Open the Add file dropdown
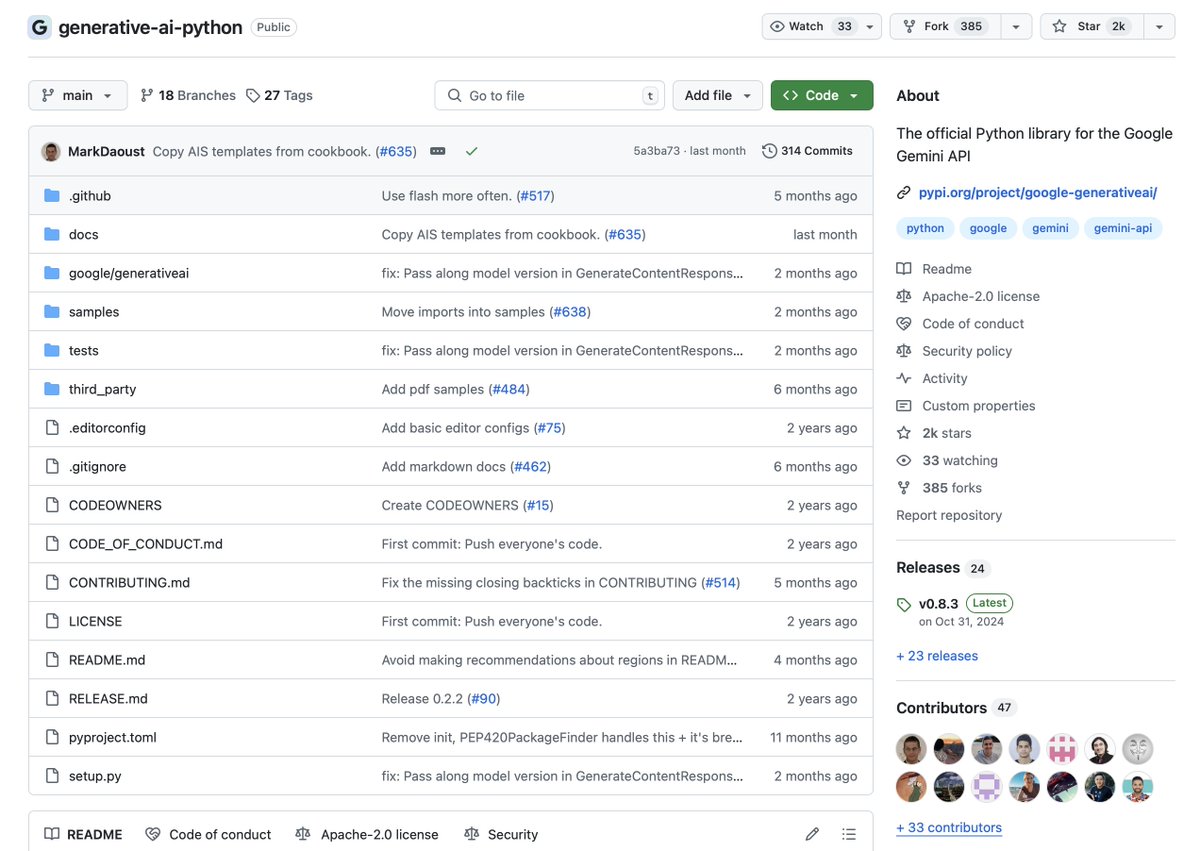1200x851 pixels. coord(717,95)
